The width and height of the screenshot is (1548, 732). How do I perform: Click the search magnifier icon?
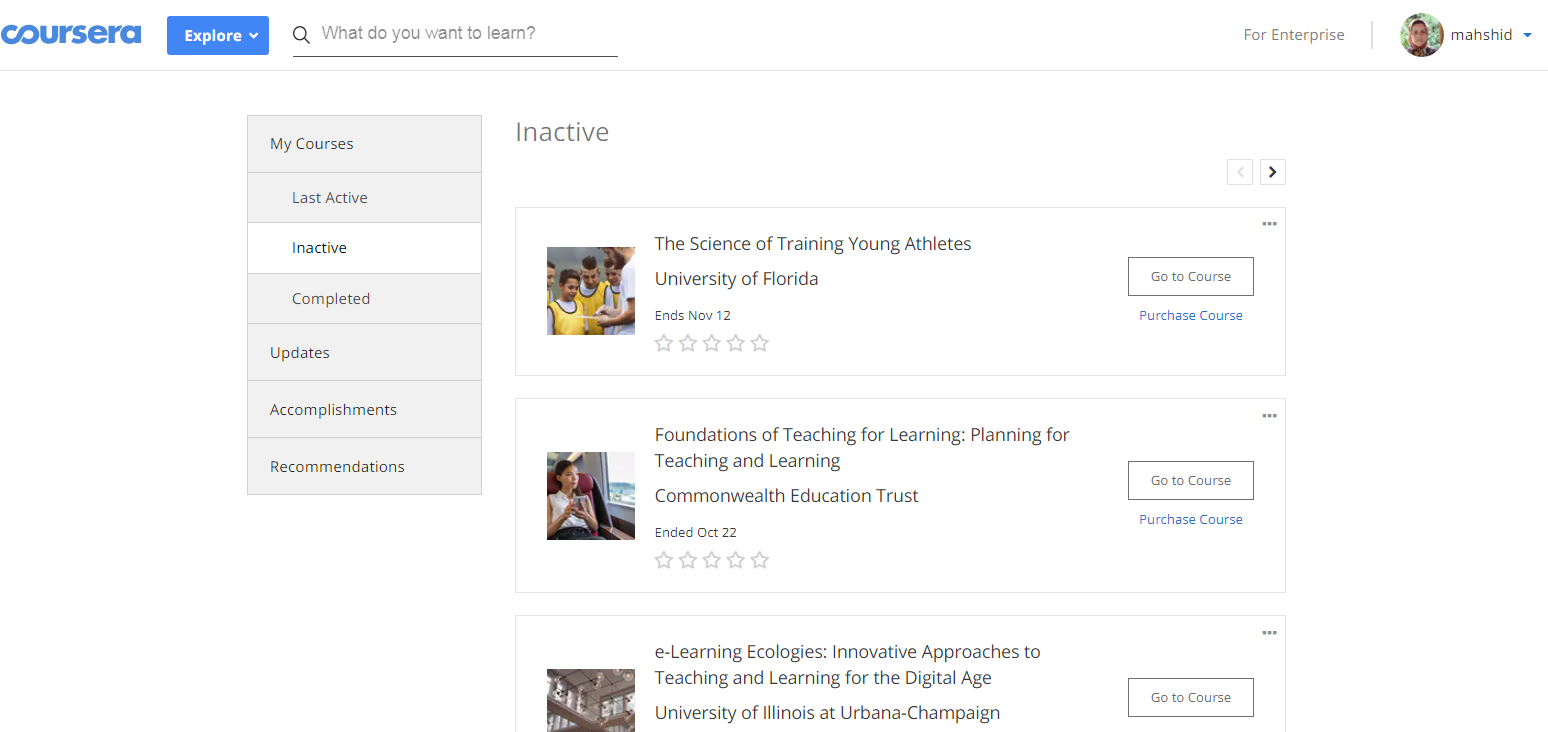301,35
